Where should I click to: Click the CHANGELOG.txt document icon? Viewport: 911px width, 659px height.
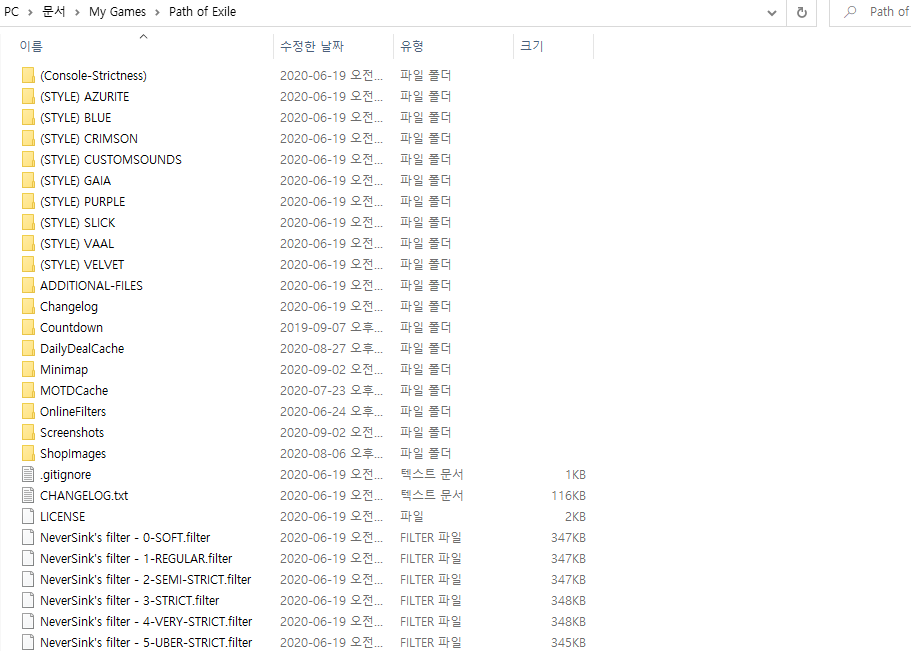(28, 495)
